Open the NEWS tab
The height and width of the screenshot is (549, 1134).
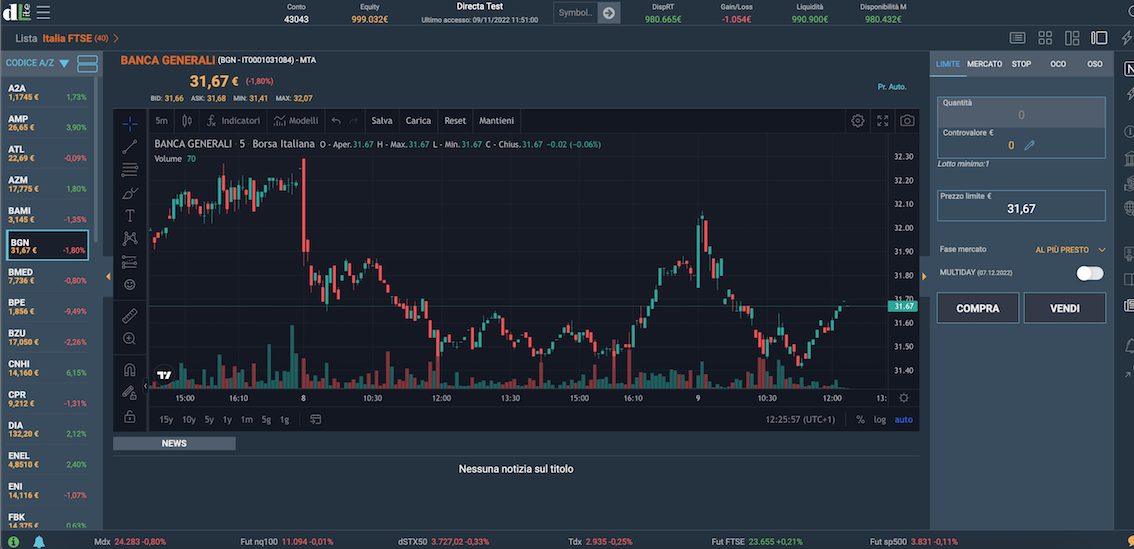tap(174, 443)
